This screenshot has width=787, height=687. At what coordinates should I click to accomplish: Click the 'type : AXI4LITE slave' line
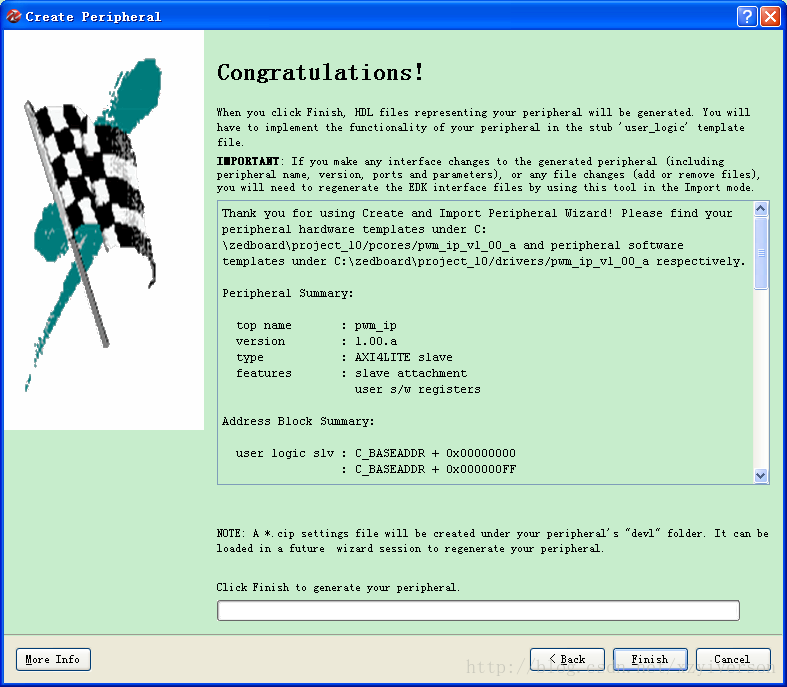point(344,357)
